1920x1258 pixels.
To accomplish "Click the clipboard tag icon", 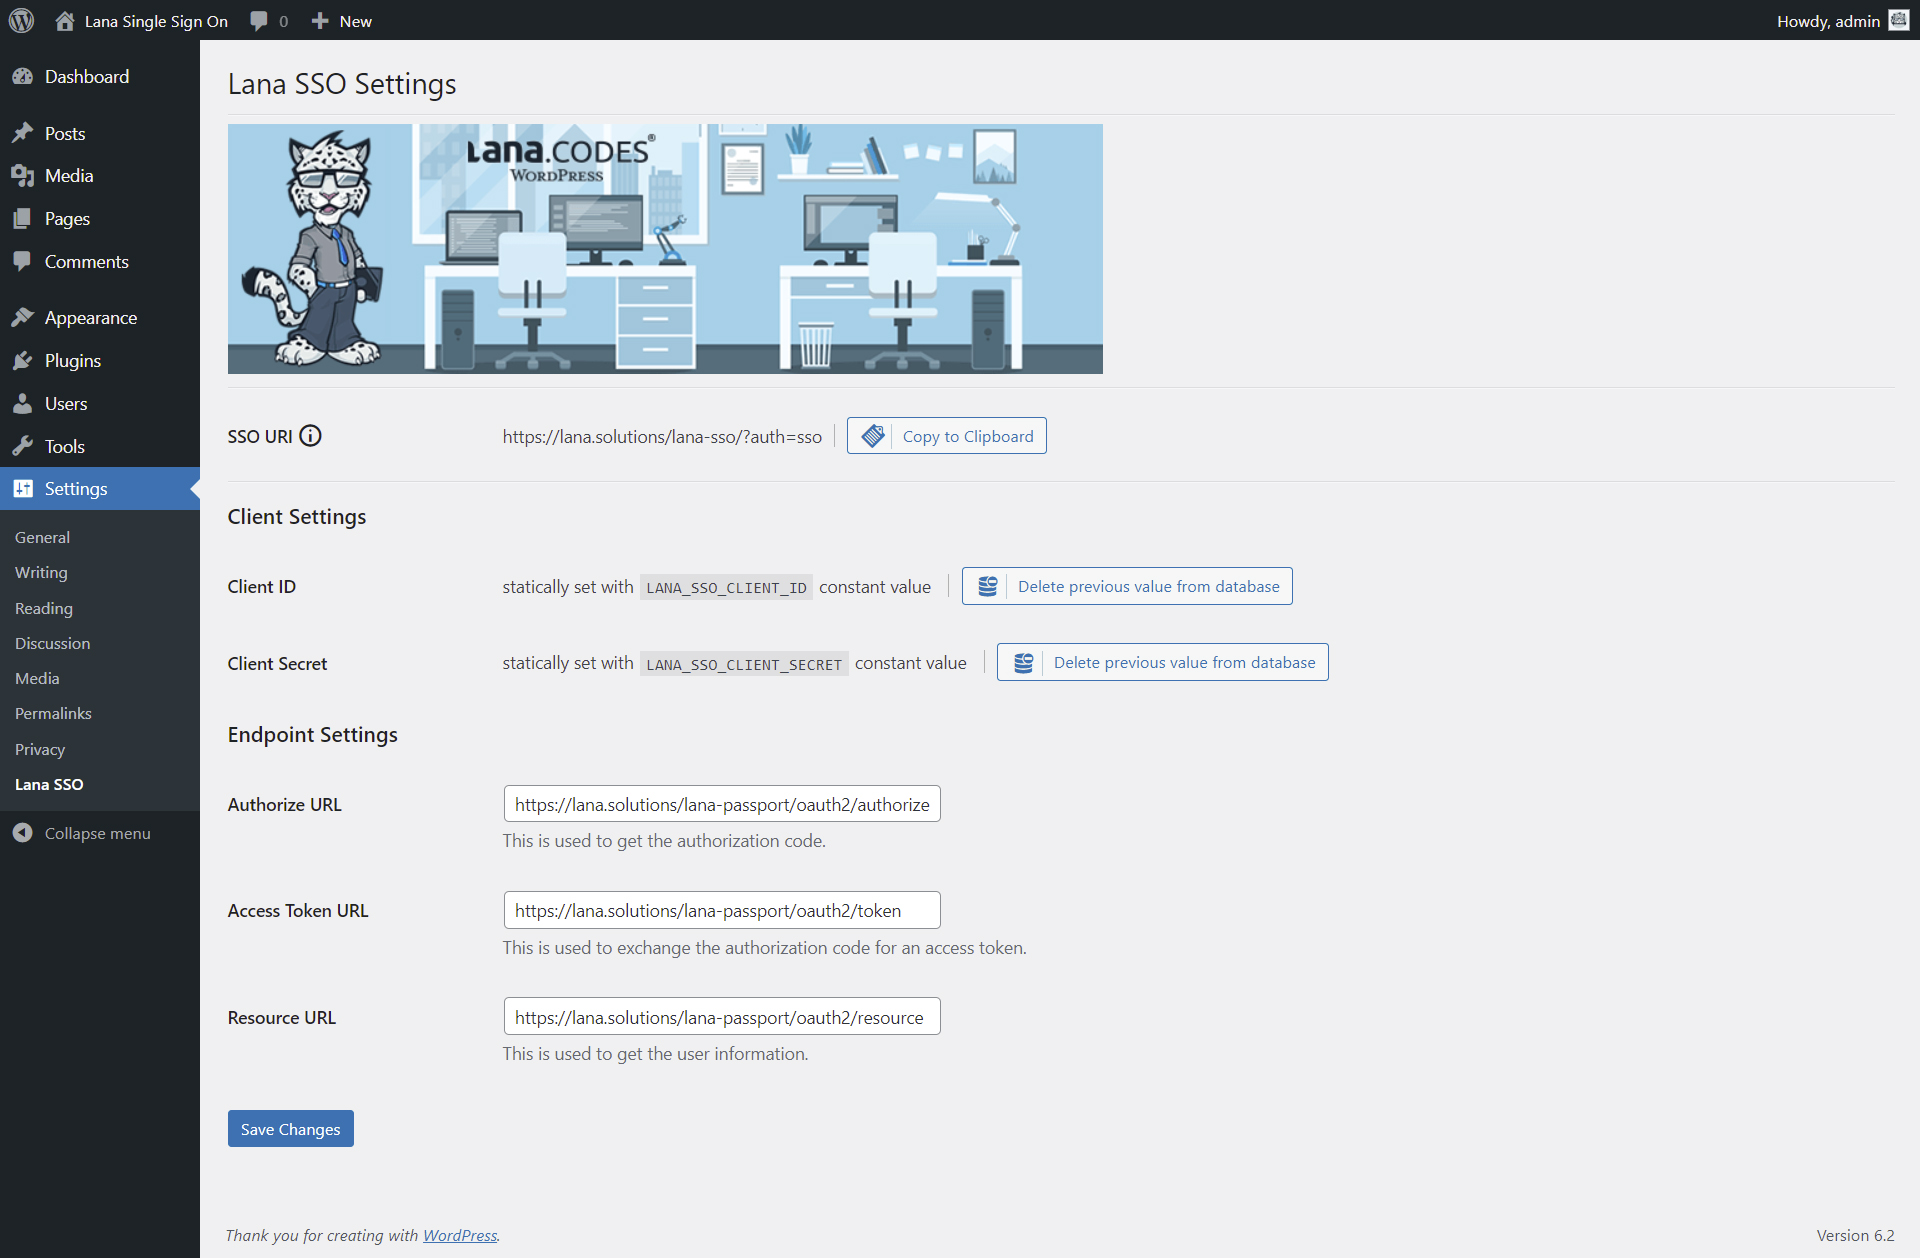I will click(x=873, y=436).
